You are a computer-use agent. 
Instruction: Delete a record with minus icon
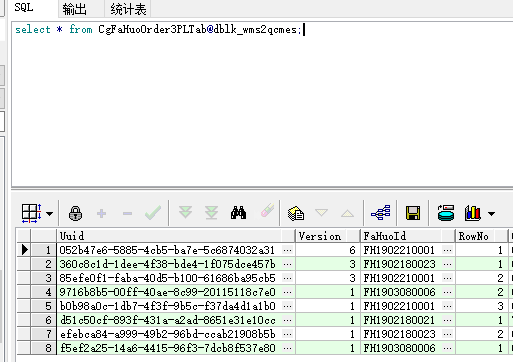tap(127, 213)
